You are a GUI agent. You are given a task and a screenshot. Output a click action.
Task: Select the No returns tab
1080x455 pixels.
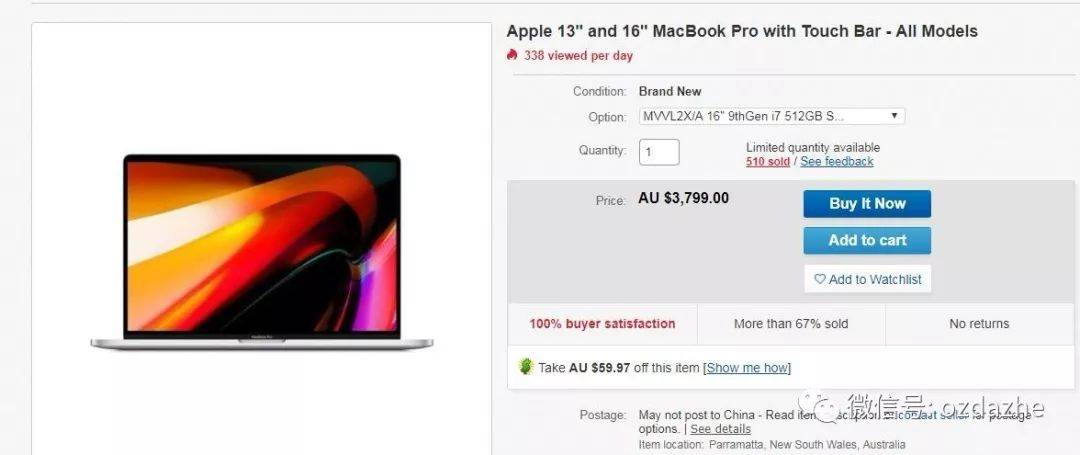click(979, 324)
